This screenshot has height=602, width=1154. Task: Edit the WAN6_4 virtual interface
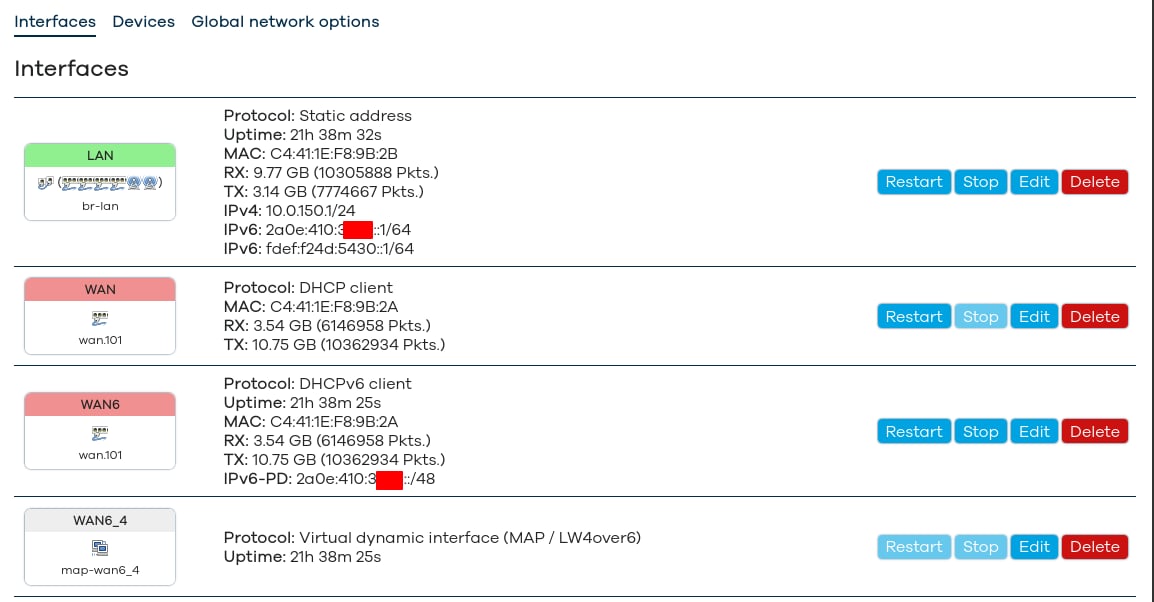pyautogui.click(x=1033, y=547)
